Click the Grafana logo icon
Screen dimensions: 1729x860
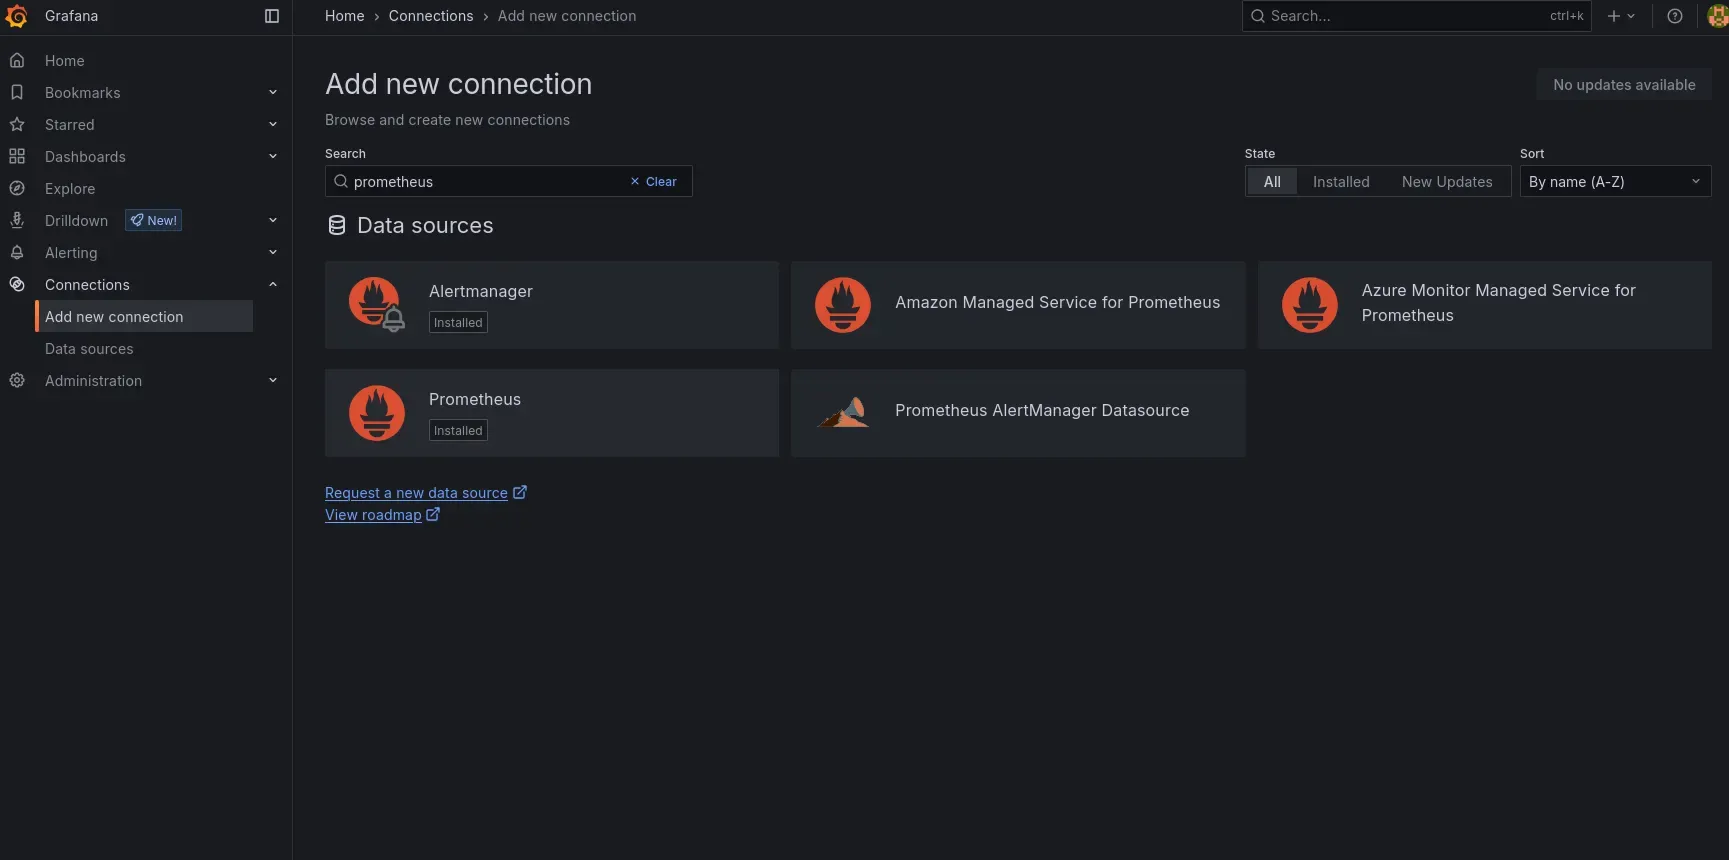(16, 16)
